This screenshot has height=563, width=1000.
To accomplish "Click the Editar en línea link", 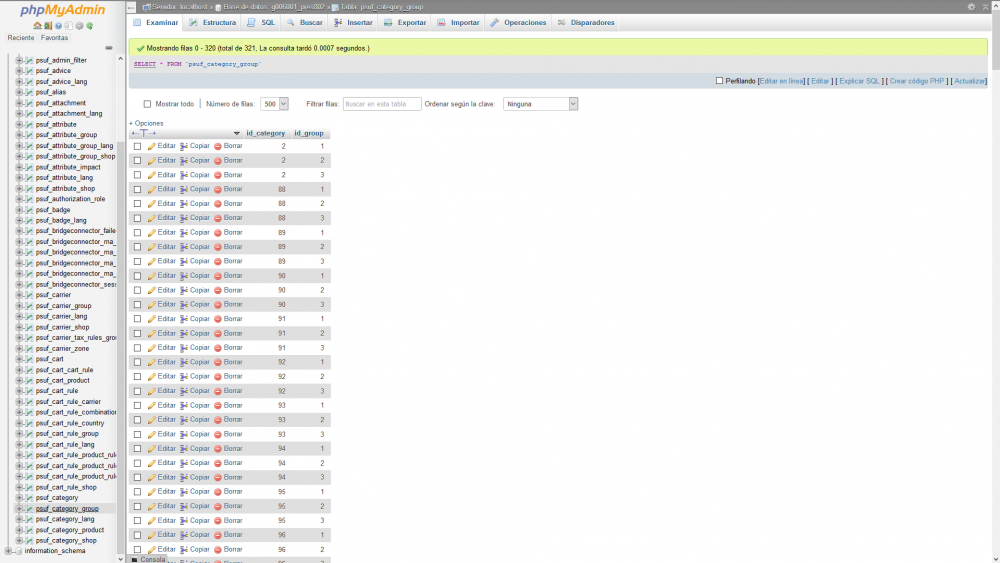I will [x=781, y=81].
